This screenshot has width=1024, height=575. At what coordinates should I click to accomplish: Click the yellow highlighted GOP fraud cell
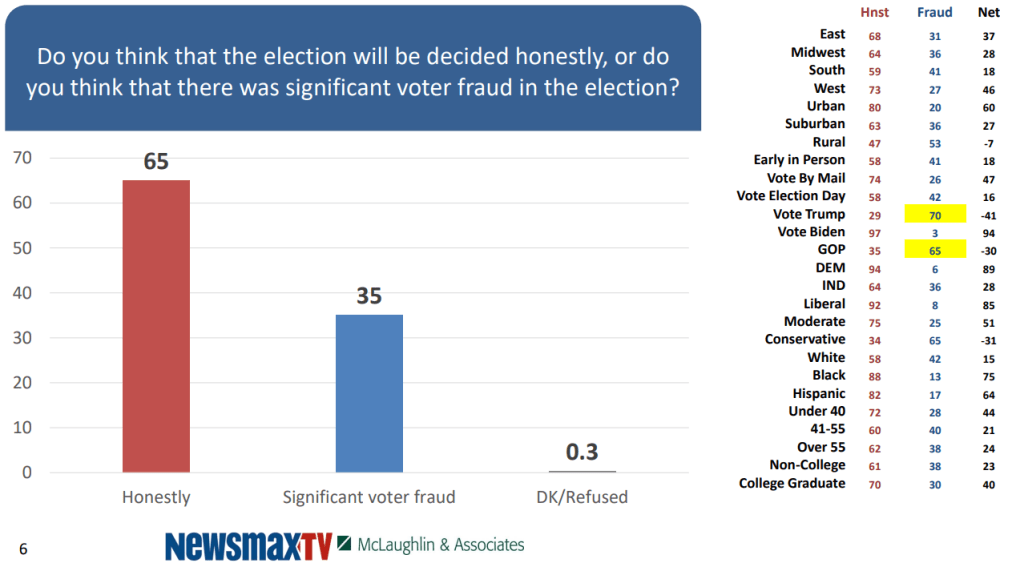pos(935,250)
